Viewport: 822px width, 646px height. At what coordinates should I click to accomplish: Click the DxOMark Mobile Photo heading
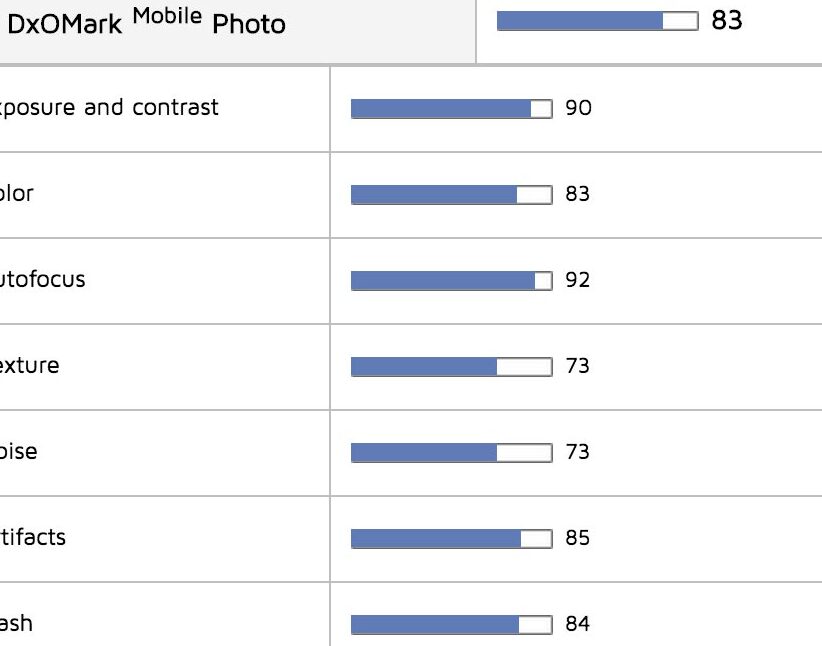[x=146, y=22]
